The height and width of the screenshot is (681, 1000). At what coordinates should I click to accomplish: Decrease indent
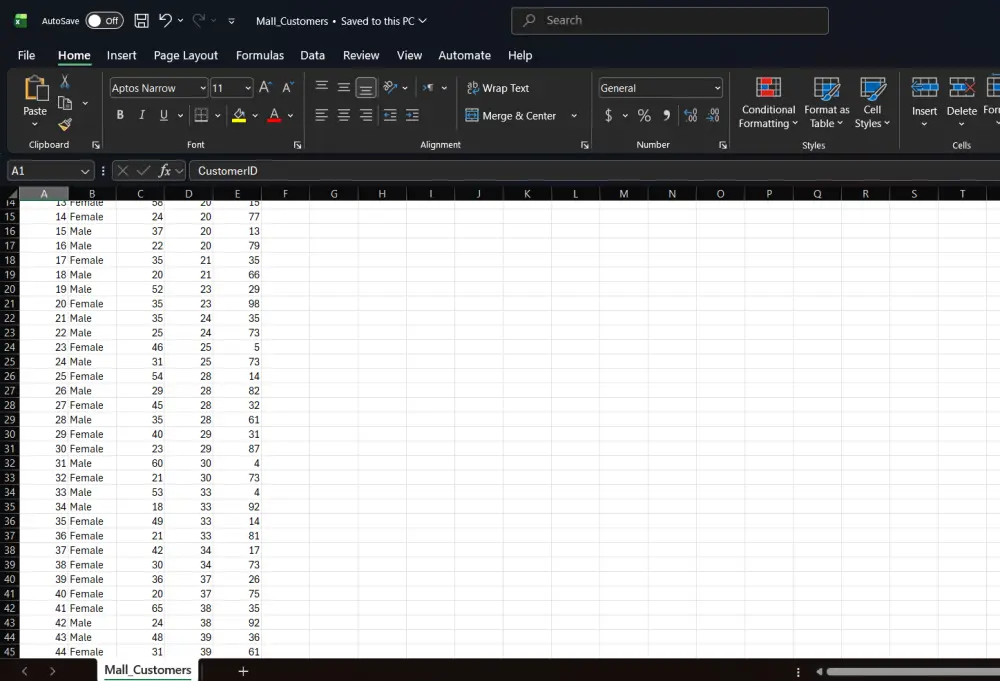click(390, 115)
